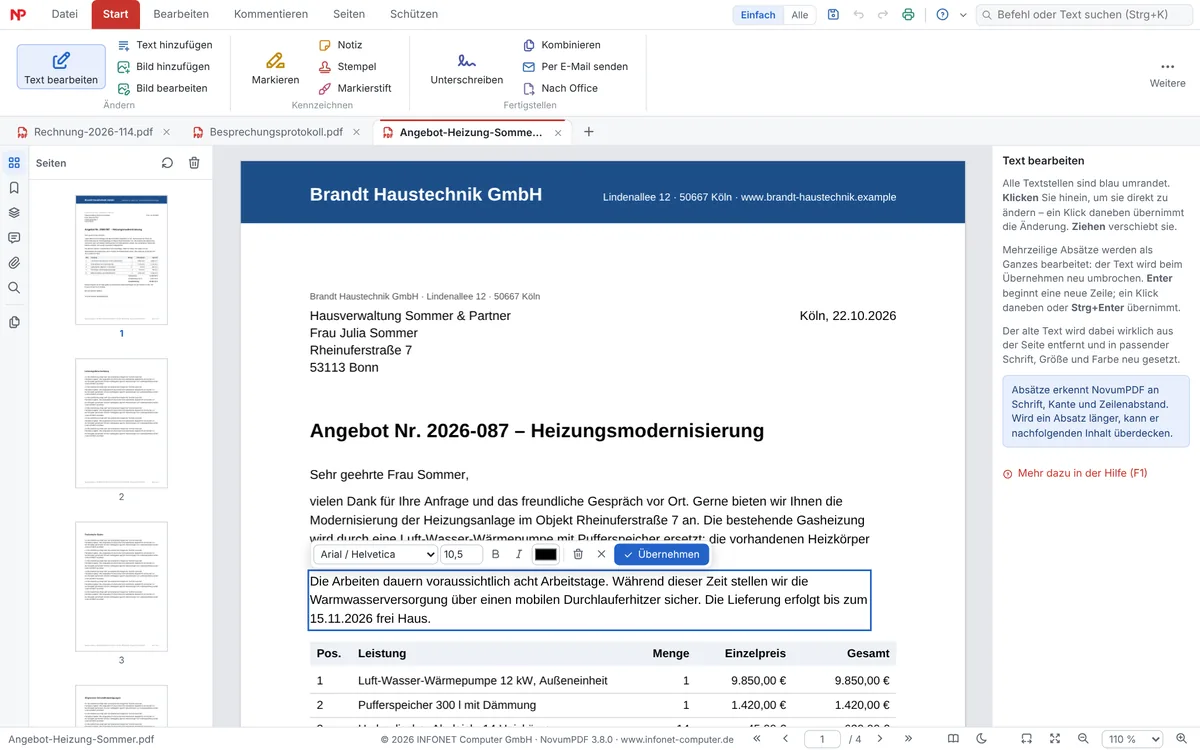Image resolution: width=1200 pixels, height=750 pixels.
Task: Open the Arial / Helvetica font dropdown
Action: (376, 554)
